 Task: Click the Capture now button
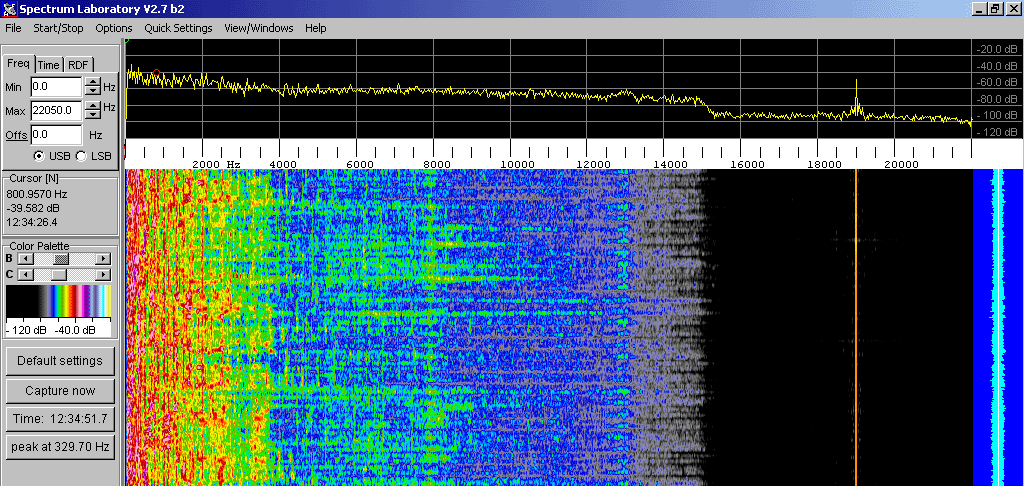click(x=60, y=390)
